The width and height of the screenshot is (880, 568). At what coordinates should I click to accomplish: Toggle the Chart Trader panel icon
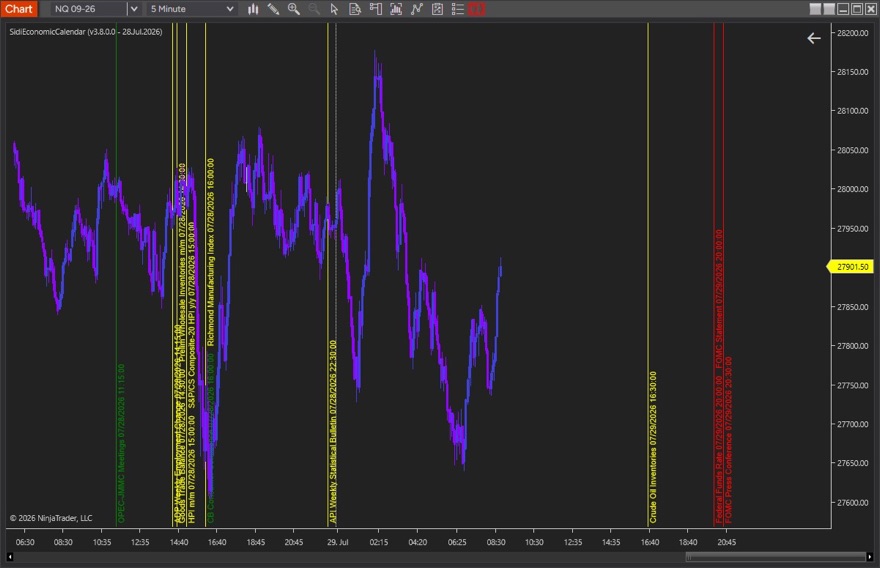click(x=375, y=9)
